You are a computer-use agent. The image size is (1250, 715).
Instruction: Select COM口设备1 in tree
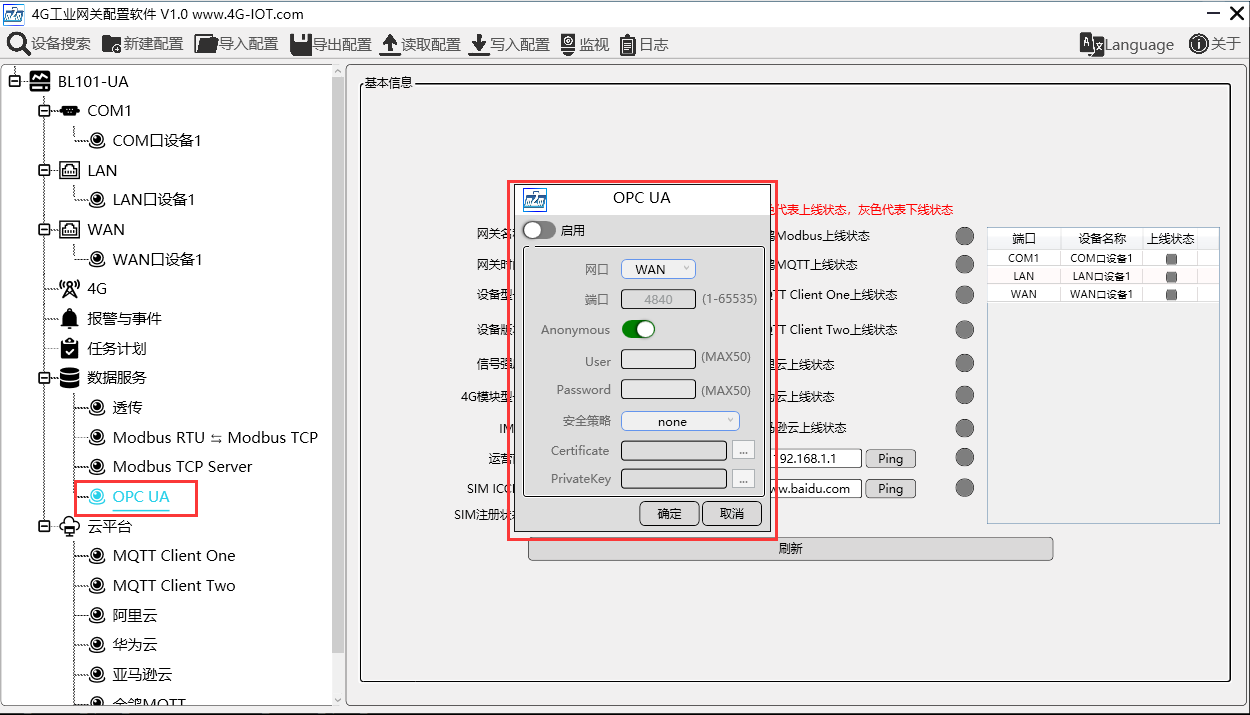pos(156,140)
